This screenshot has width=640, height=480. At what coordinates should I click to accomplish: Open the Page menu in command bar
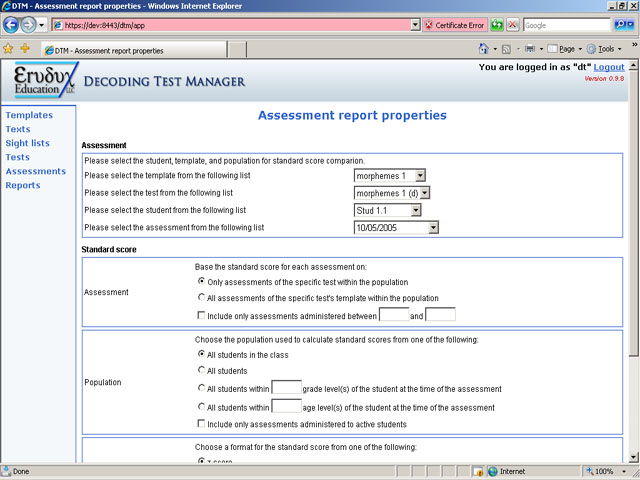[564, 49]
